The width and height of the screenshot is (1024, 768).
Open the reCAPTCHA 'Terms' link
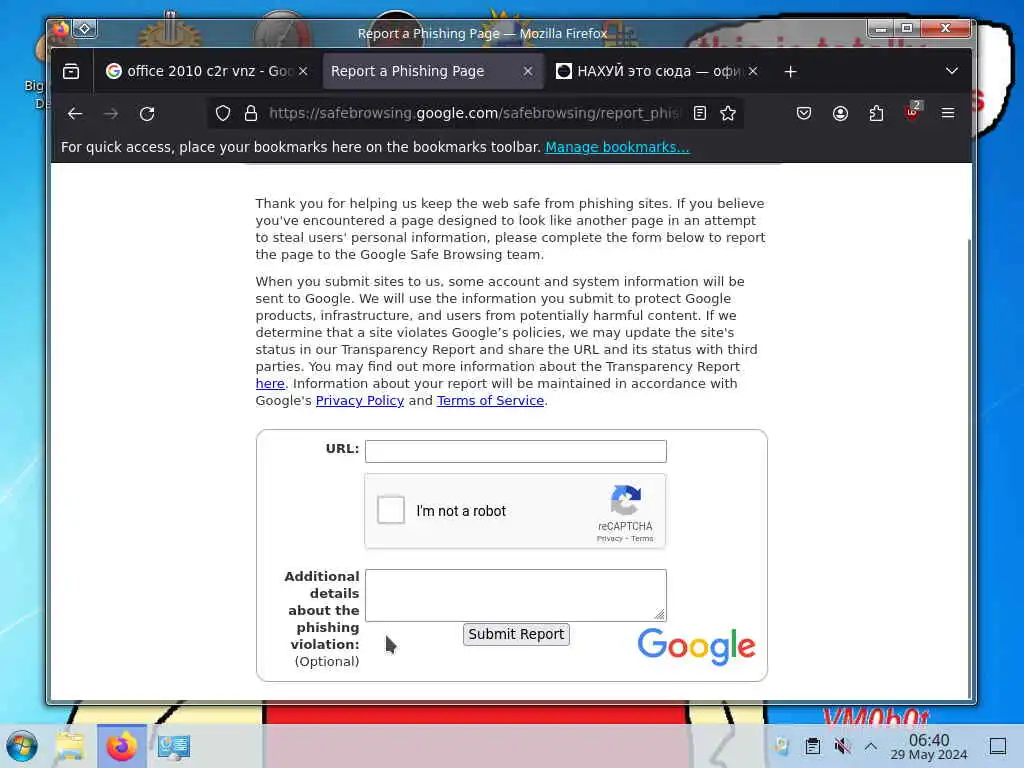[642, 539]
